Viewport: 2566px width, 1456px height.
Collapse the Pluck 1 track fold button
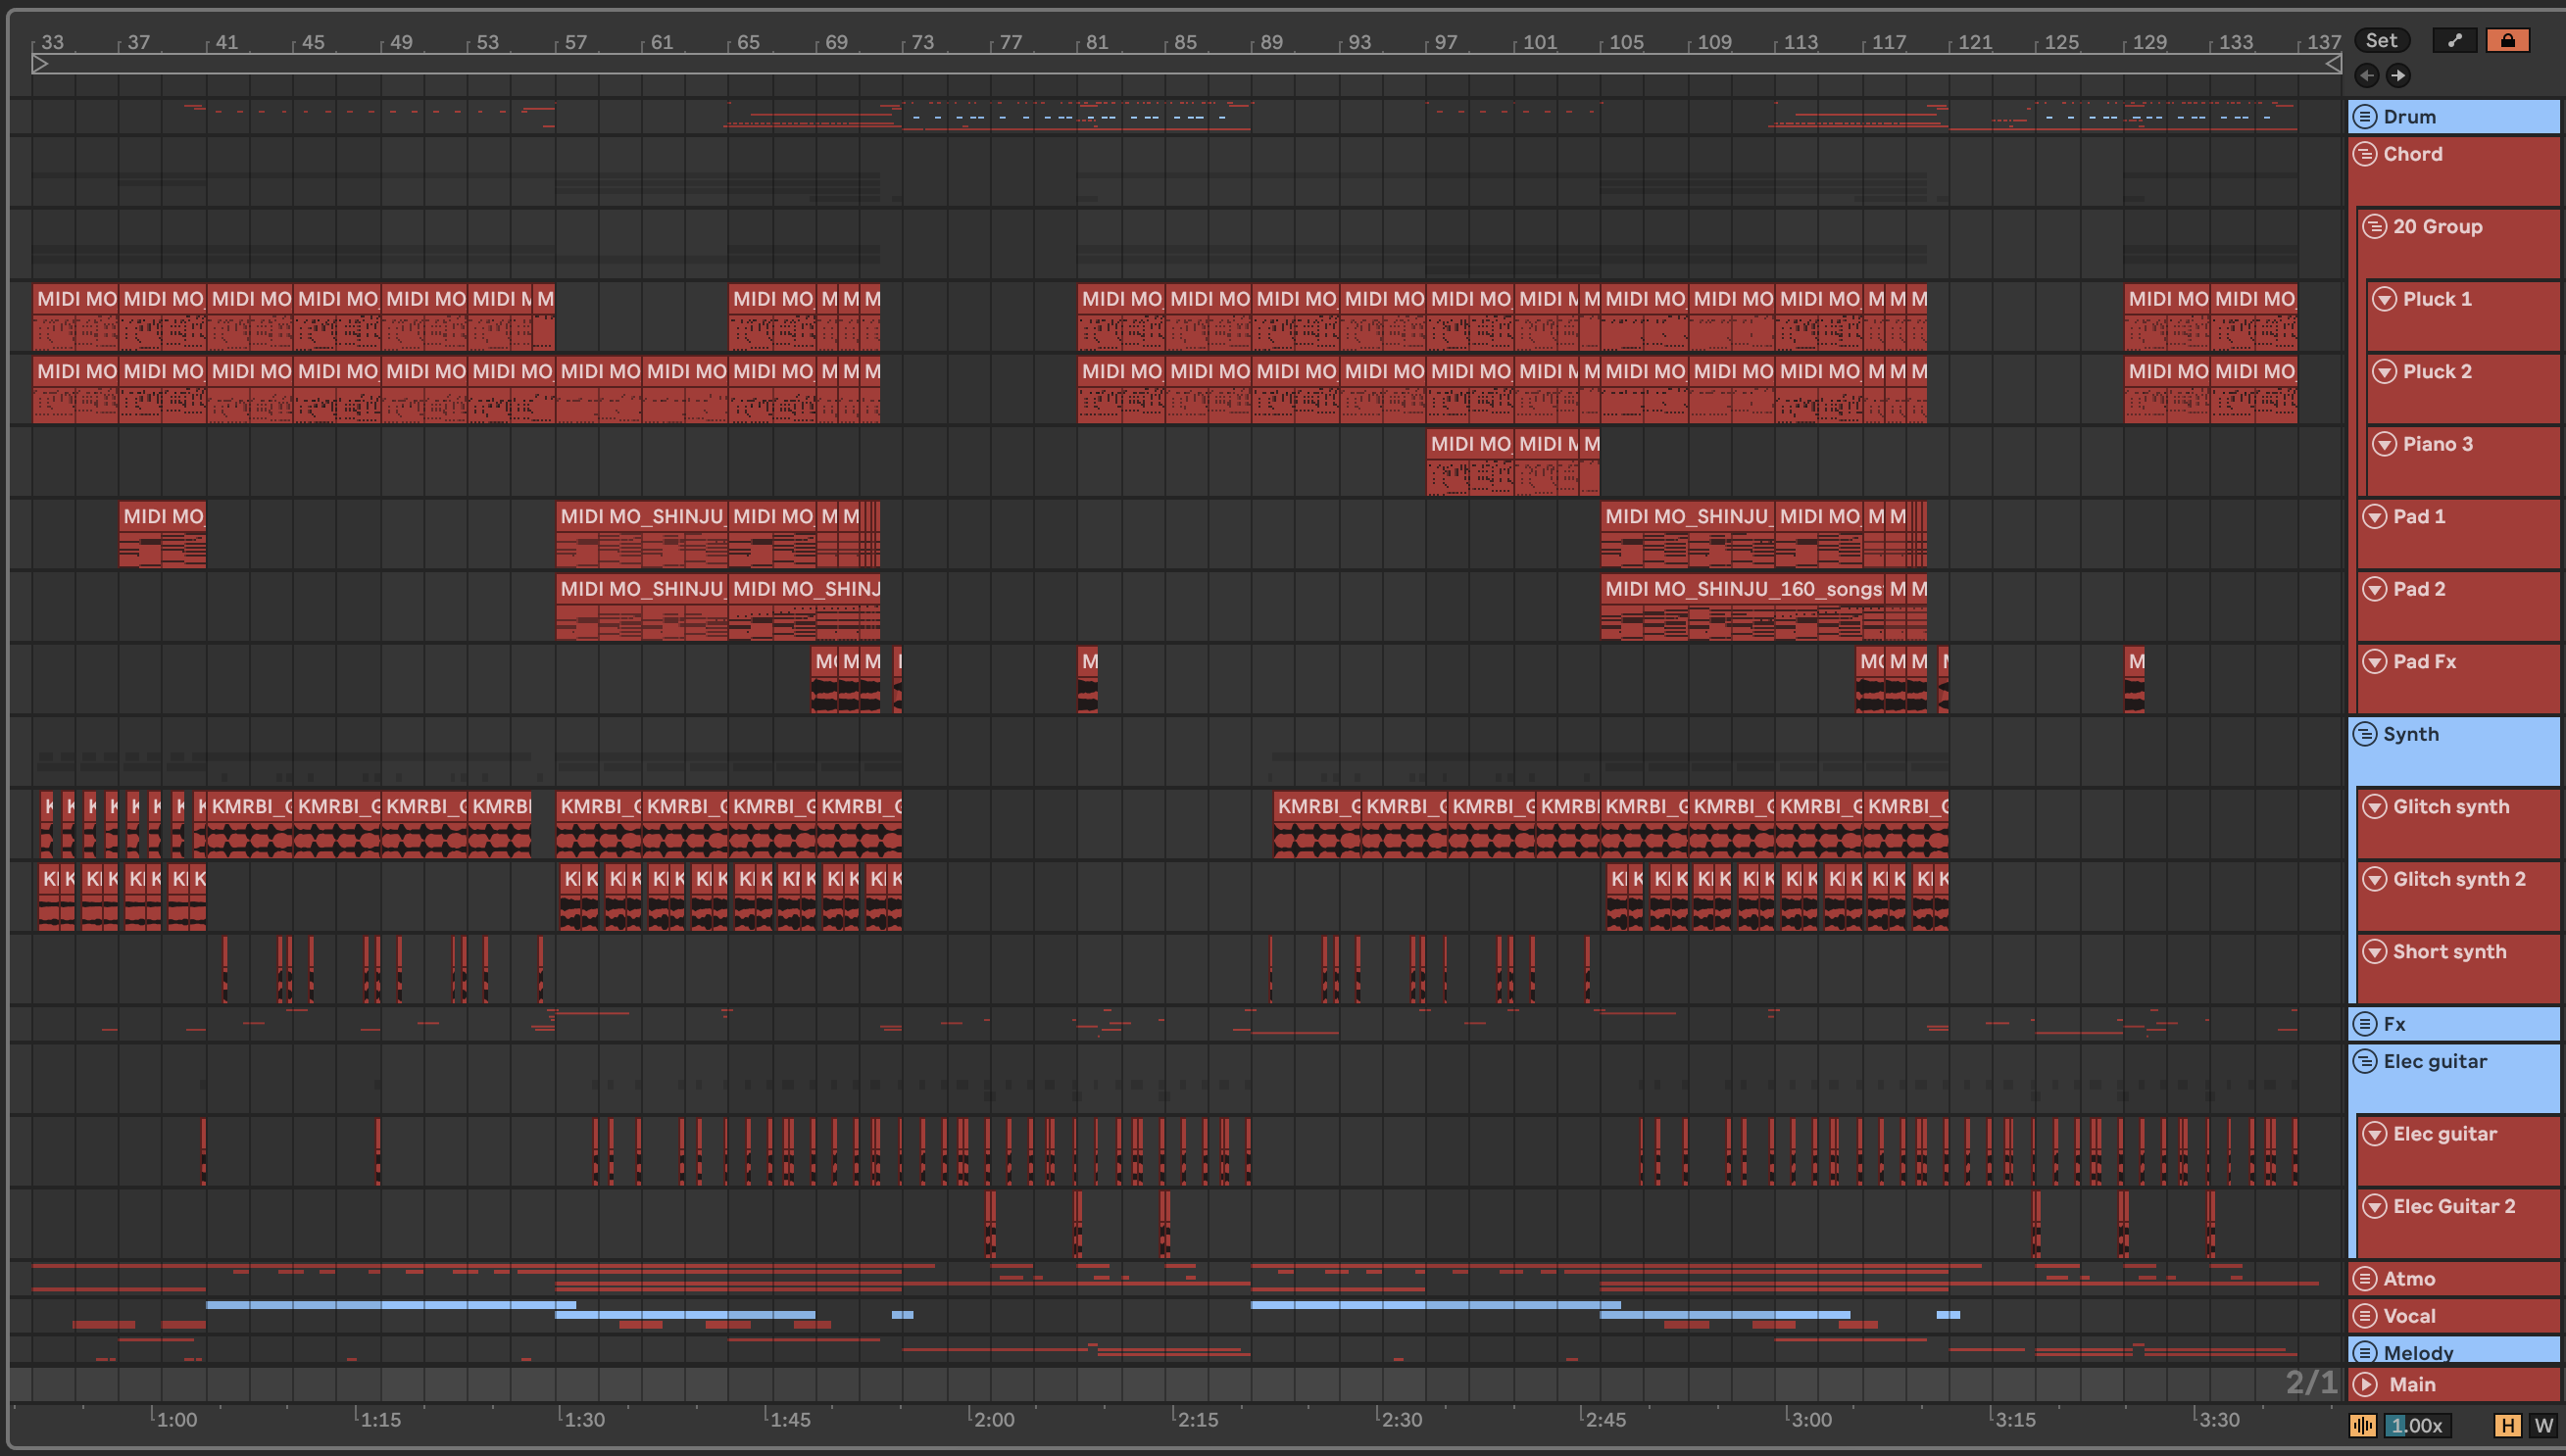(x=2384, y=299)
